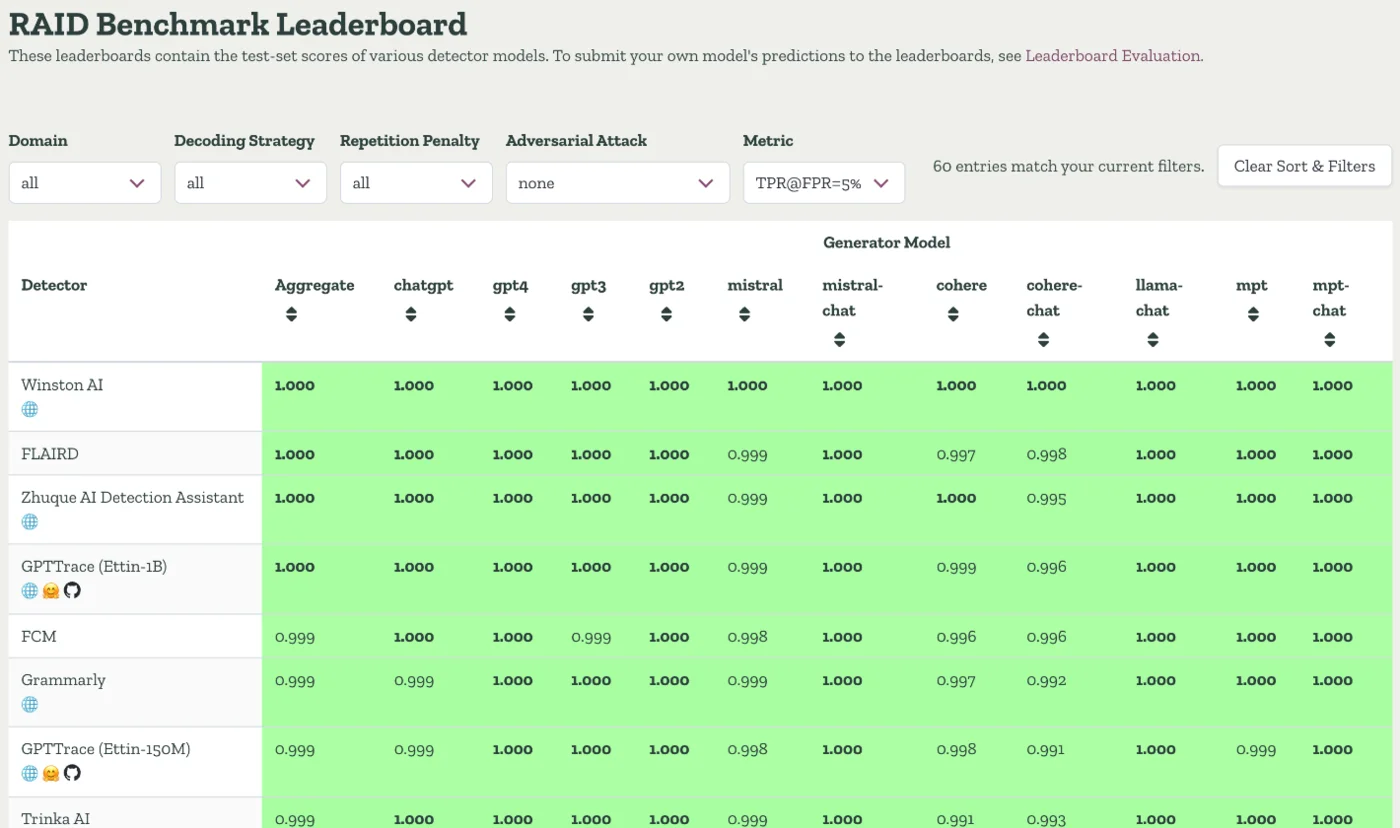Image resolution: width=1400 pixels, height=828 pixels.
Task: Select the Winston AI detector name
Action: pyautogui.click(x=62, y=385)
